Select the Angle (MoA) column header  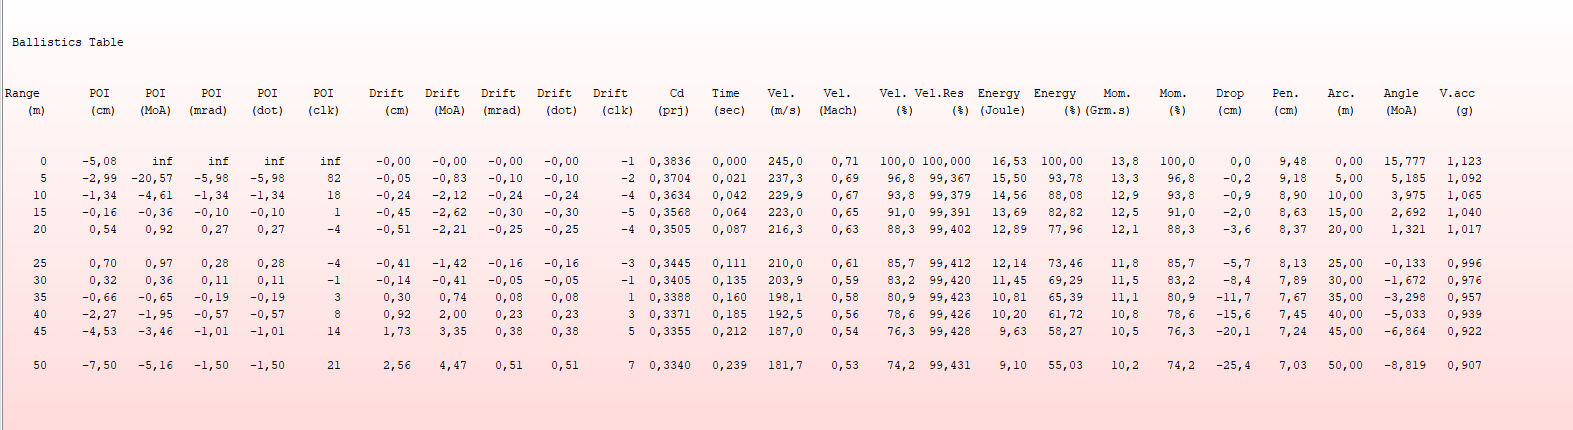(1401, 101)
